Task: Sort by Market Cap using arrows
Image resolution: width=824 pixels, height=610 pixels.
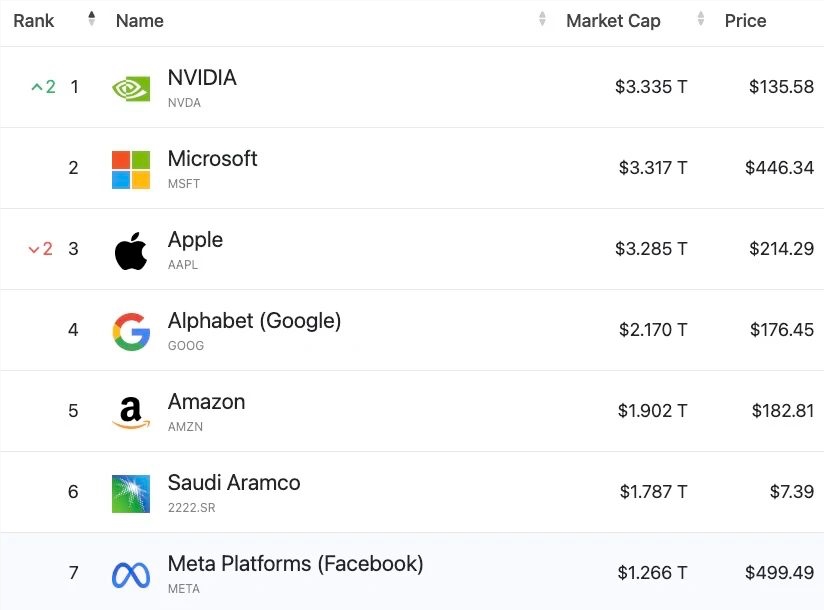Action: [701, 19]
